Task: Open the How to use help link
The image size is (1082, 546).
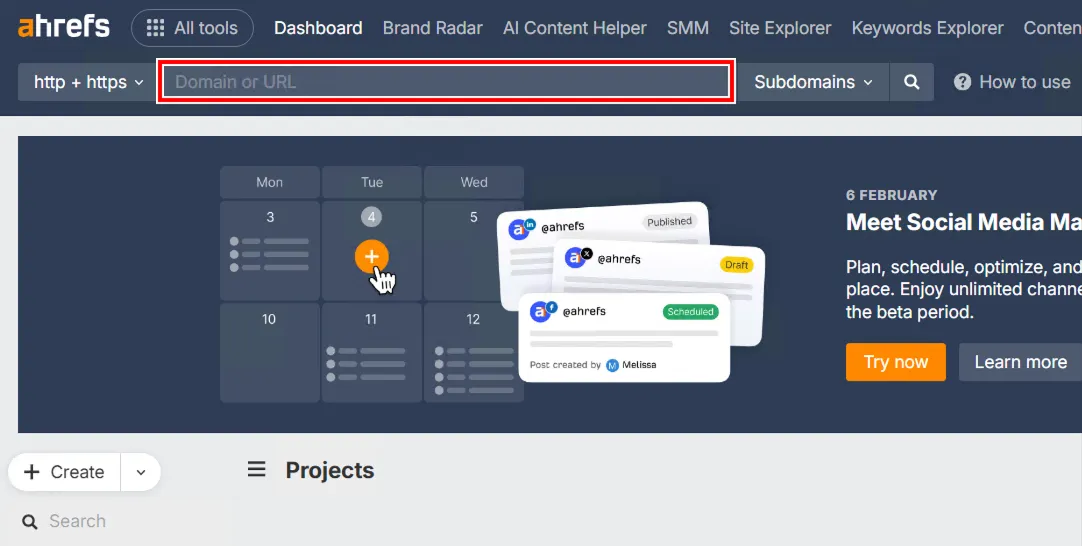Action: click(x=1012, y=82)
